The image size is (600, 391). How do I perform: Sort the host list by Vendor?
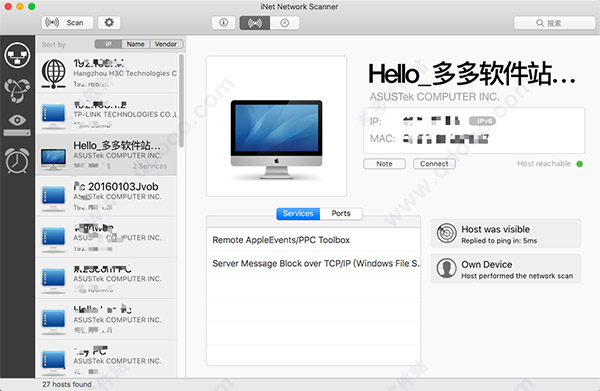point(166,44)
